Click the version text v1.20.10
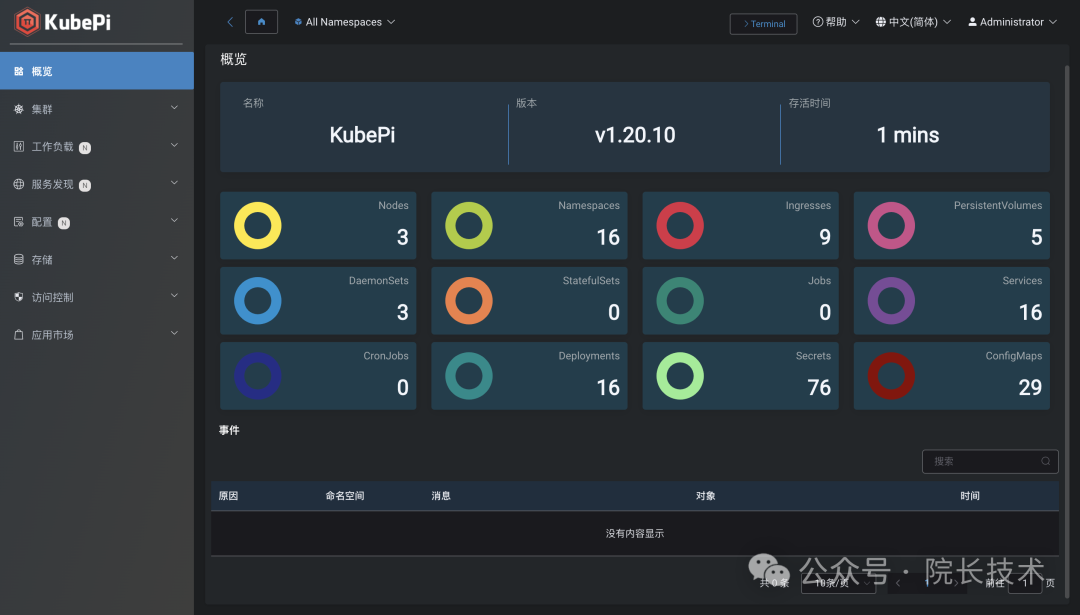This screenshot has height=615, width=1080. [635, 135]
